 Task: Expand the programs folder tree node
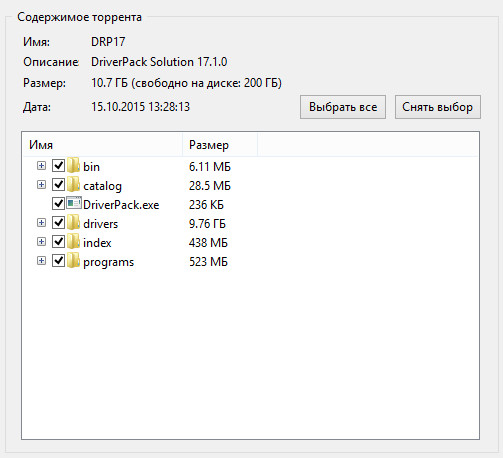pyautogui.click(x=41, y=260)
